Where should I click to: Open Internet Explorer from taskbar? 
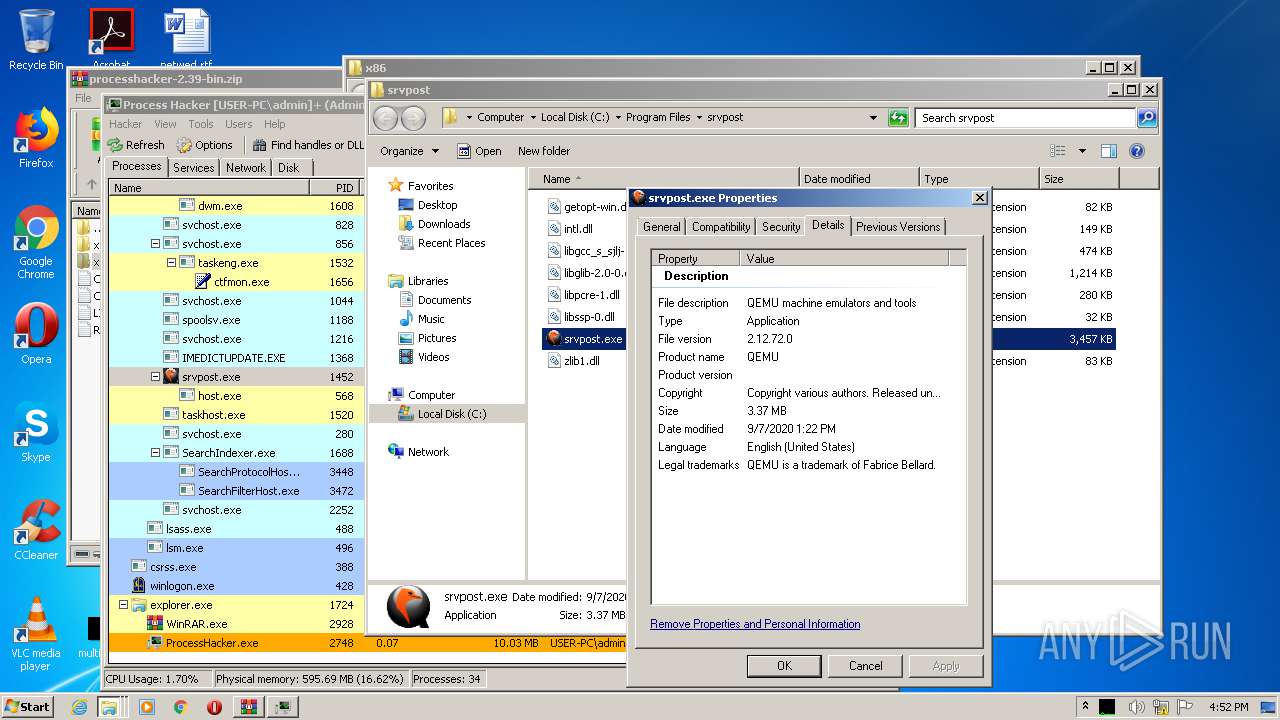point(80,706)
